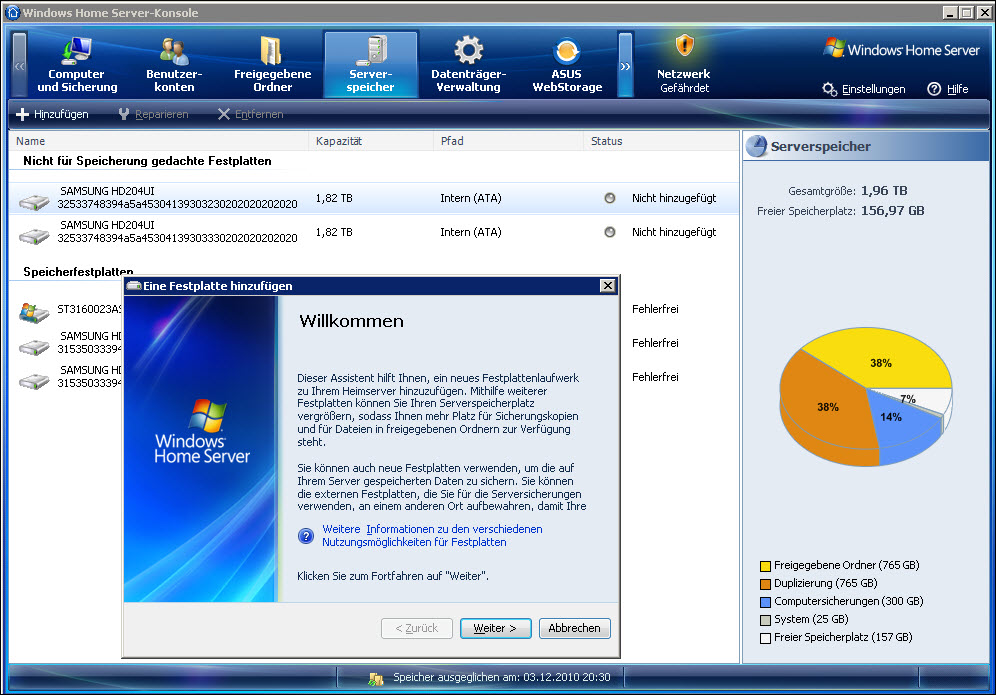Sort by the Kapazität column header
The width and height of the screenshot is (996, 695).
pyautogui.click(x=371, y=141)
